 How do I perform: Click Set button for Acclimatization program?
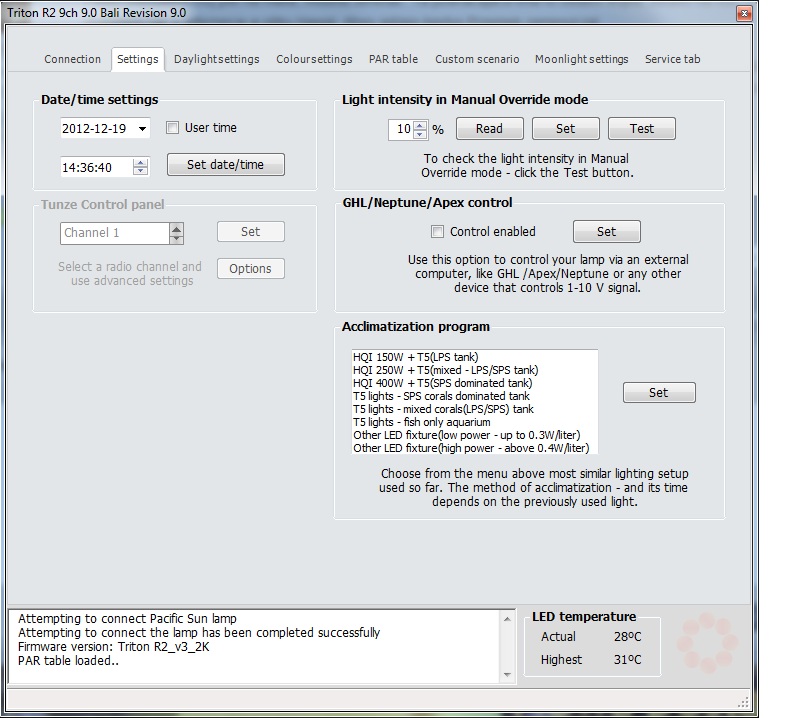coord(658,393)
